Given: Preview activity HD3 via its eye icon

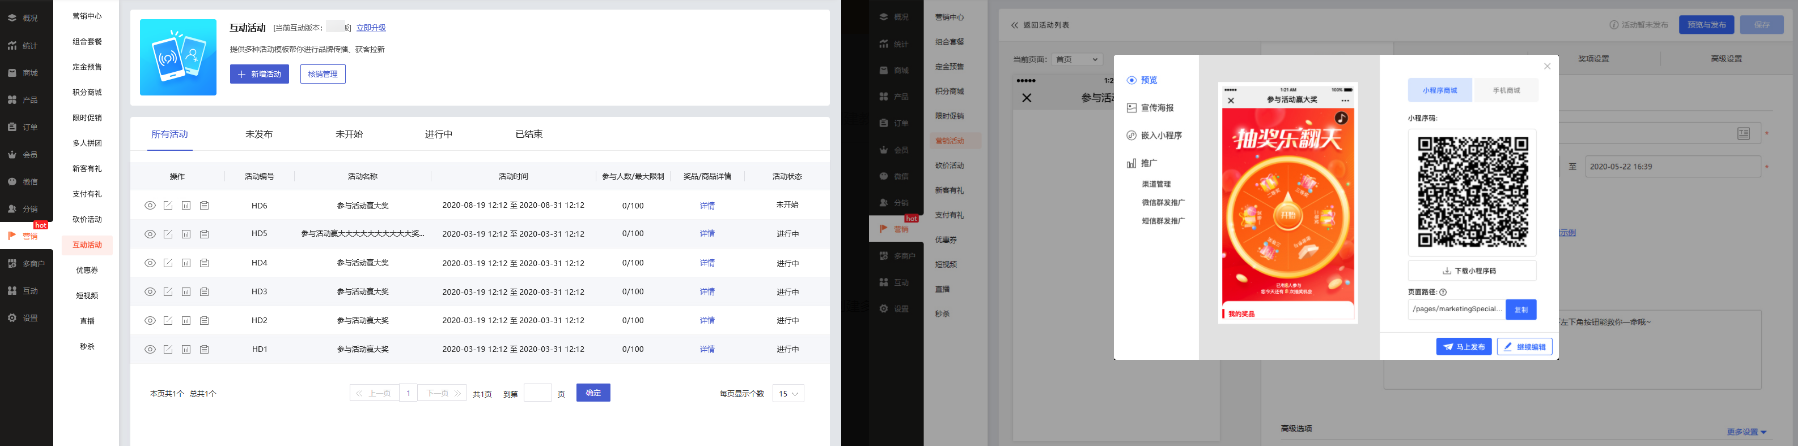Looking at the screenshot, I should [150, 292].
